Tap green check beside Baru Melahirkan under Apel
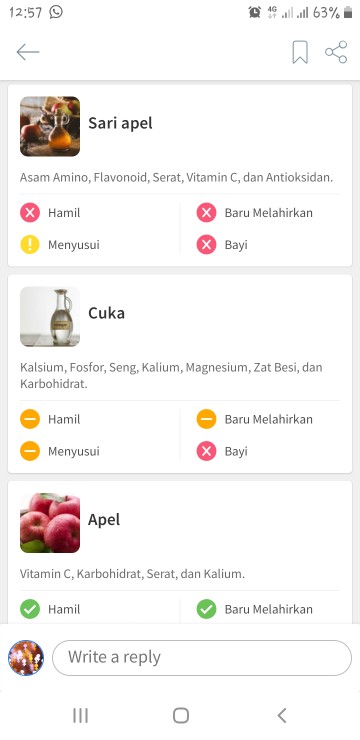360x740 pixels. pos(206,609)
